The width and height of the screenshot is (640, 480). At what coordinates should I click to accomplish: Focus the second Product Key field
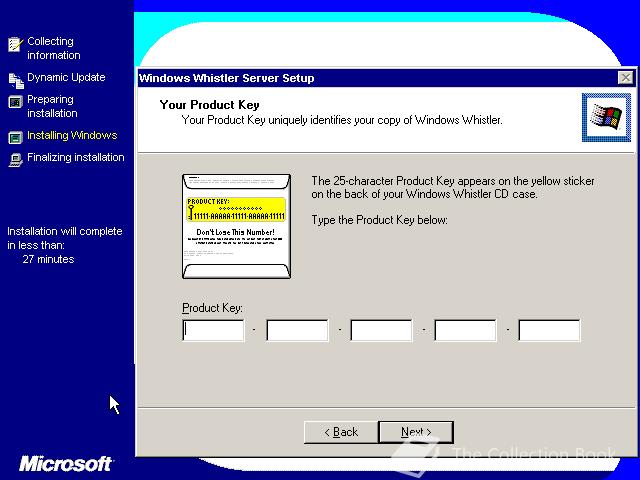pyautogui.click(x=297, y=330)
